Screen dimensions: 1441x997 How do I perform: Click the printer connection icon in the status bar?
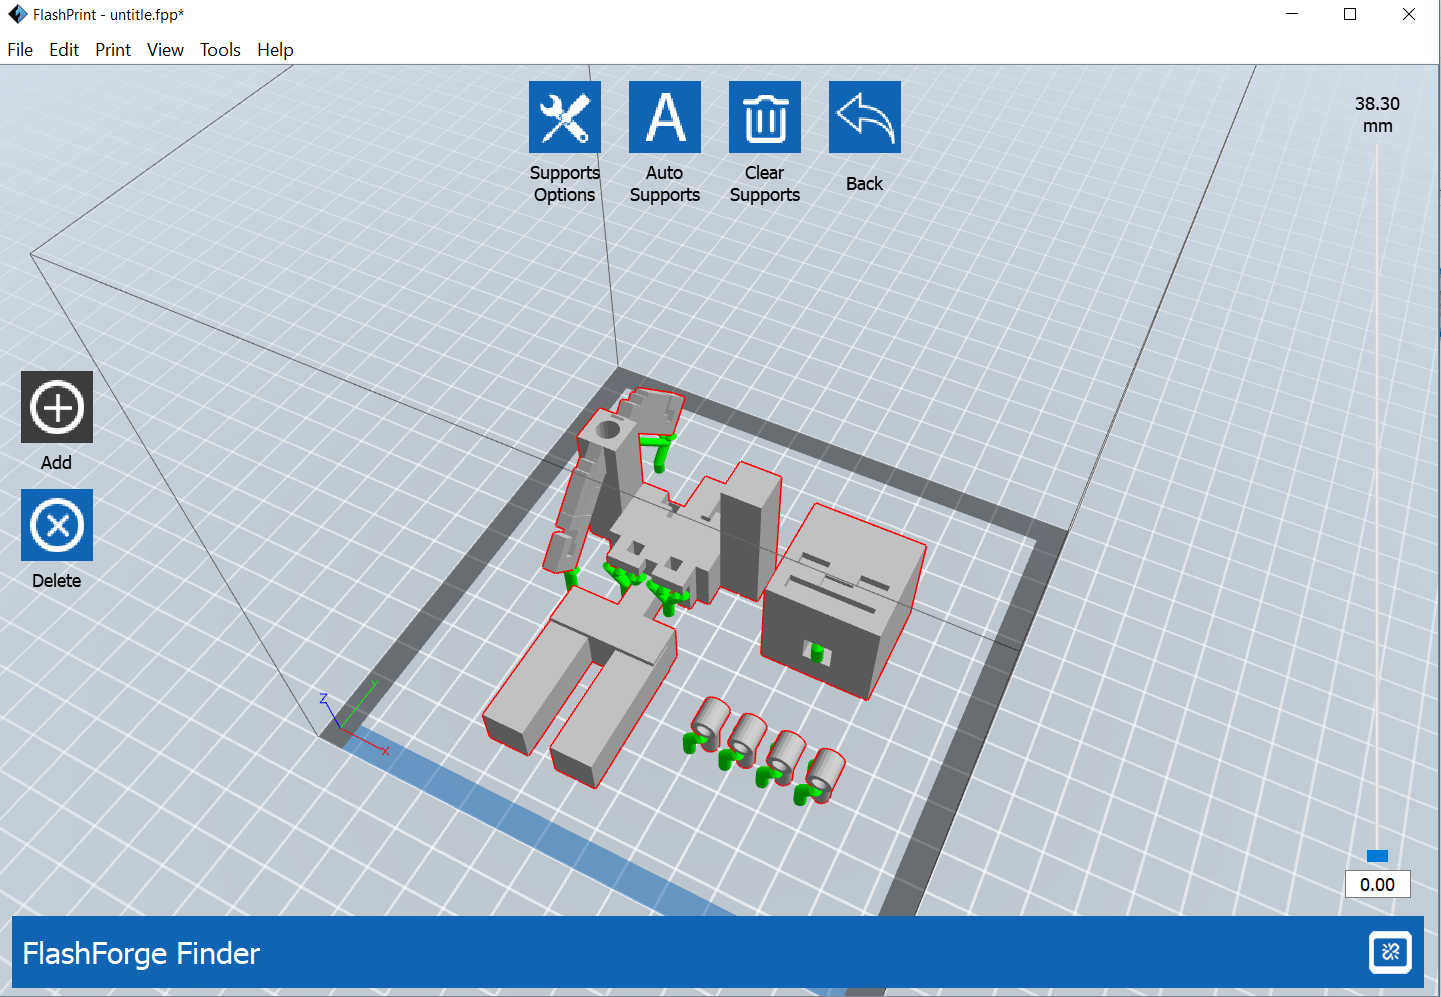pos(1390,952)
